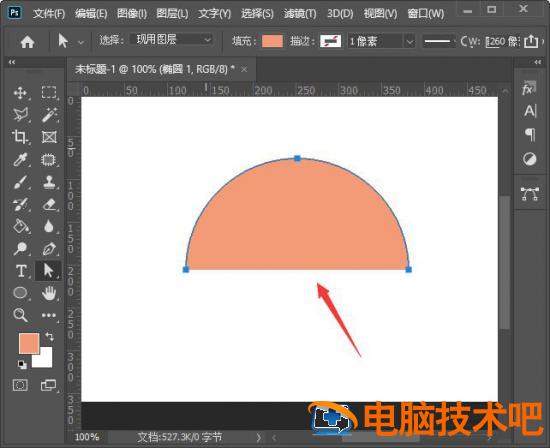Expand the right panel dock arrows
The height and width of the screenshot is (448, 550).
[x=538, y=62]
